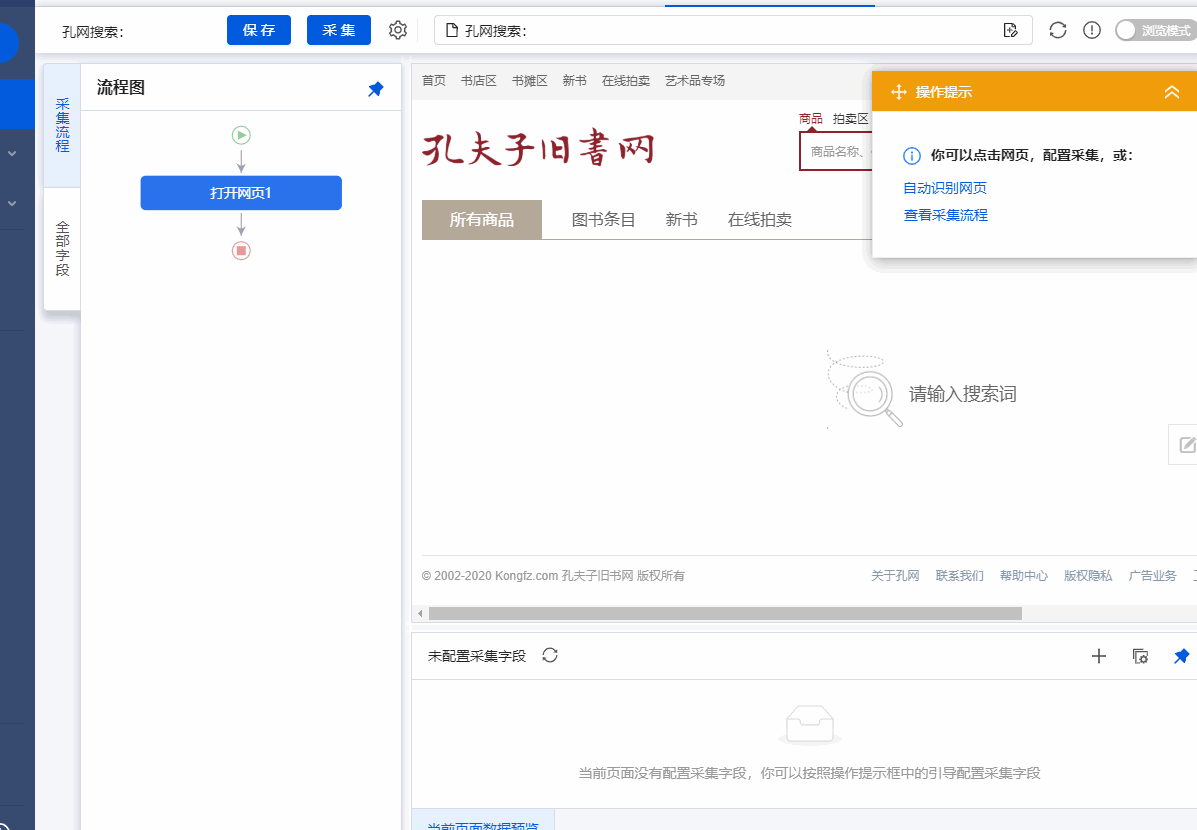Click the 自动识别网页 link
The width and height of the screenshot is (1197, 830).
point(945,188)
